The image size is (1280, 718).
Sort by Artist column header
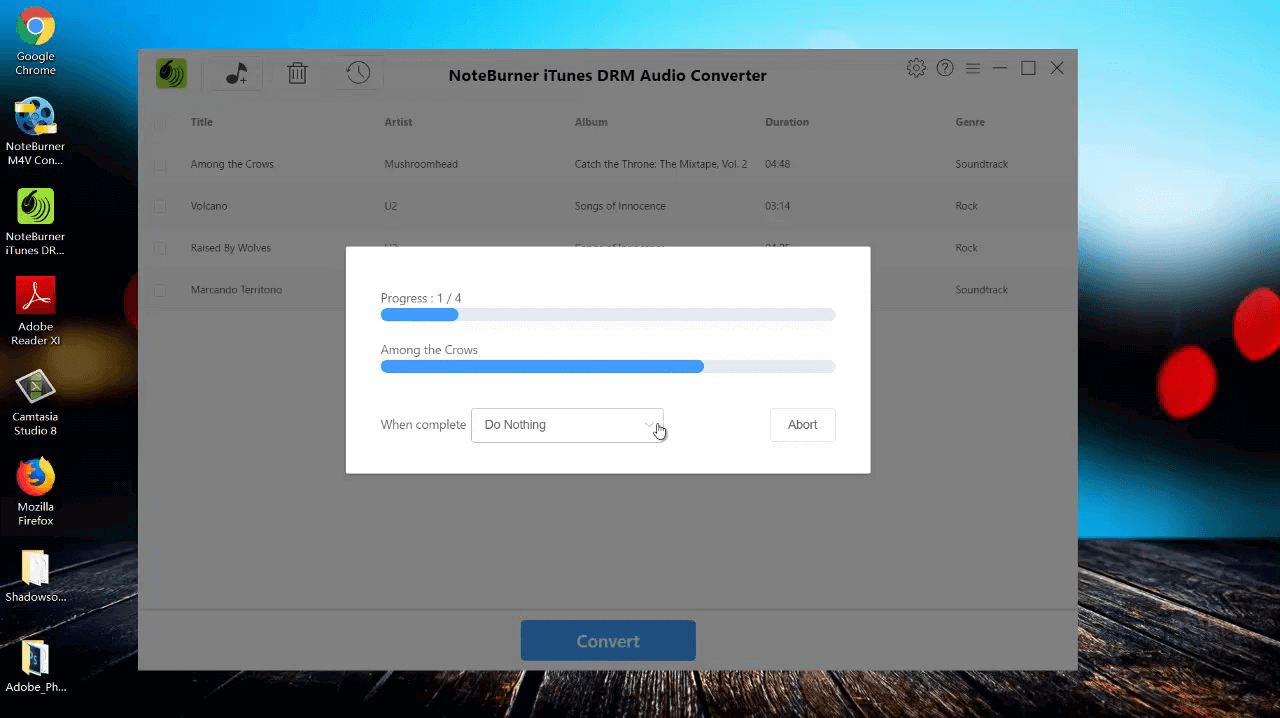tap(398, 122)
